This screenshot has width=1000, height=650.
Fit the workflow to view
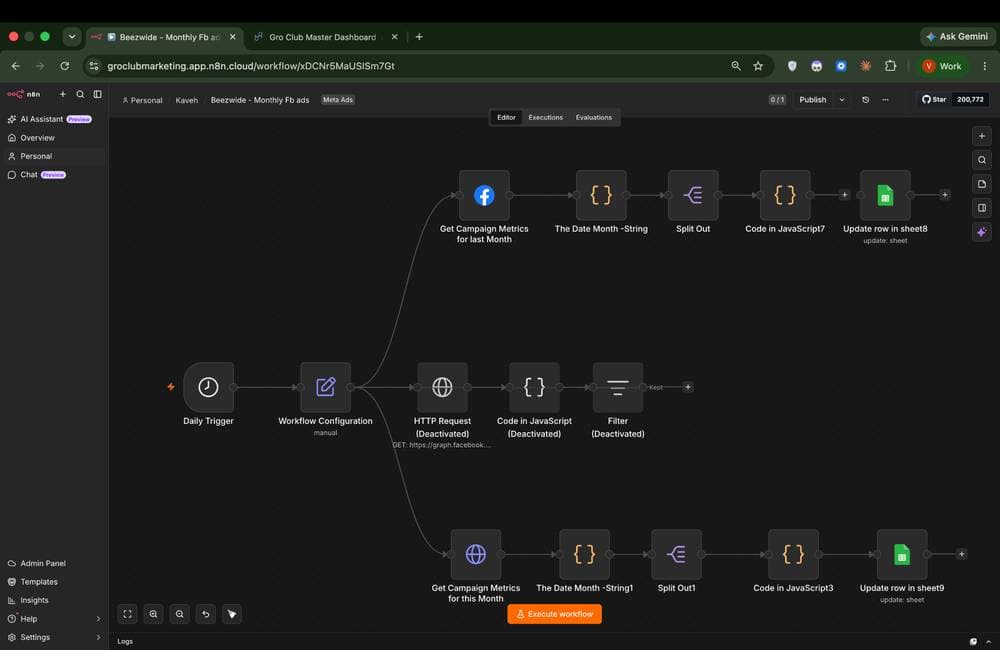(x=128, y=614)
